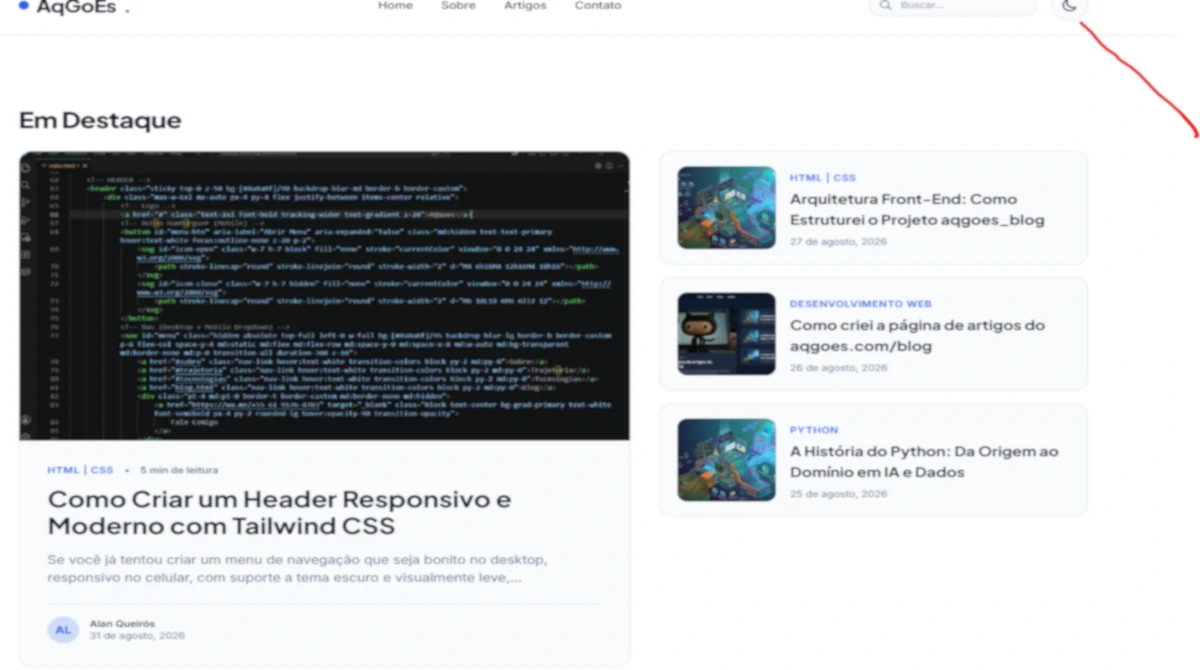Open article A História do Python
Screen dimensions: 1200x670
[x=924, y=462]
